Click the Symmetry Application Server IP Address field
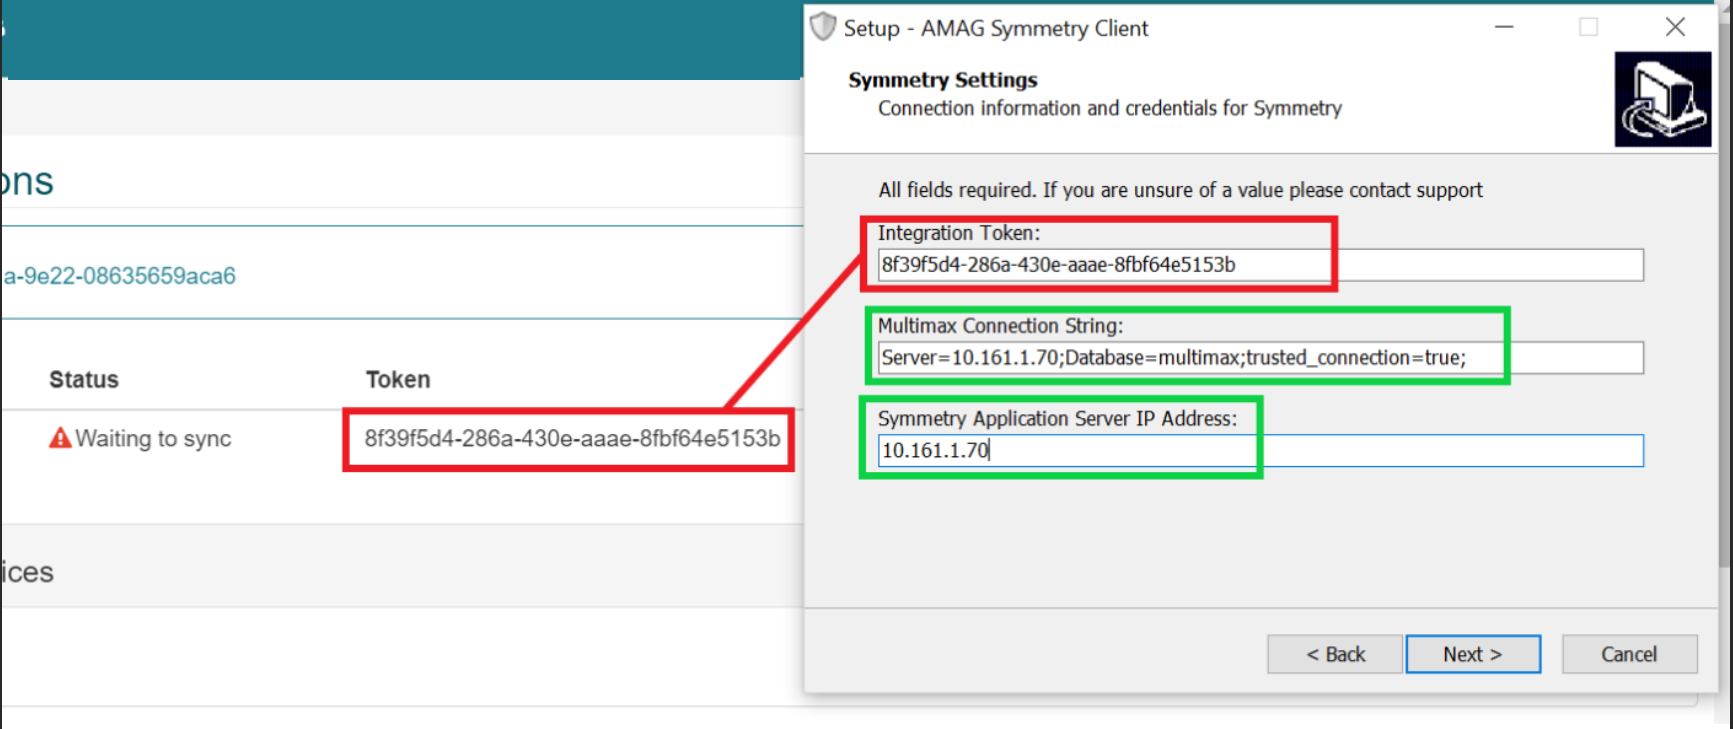 pos(1259,451)
